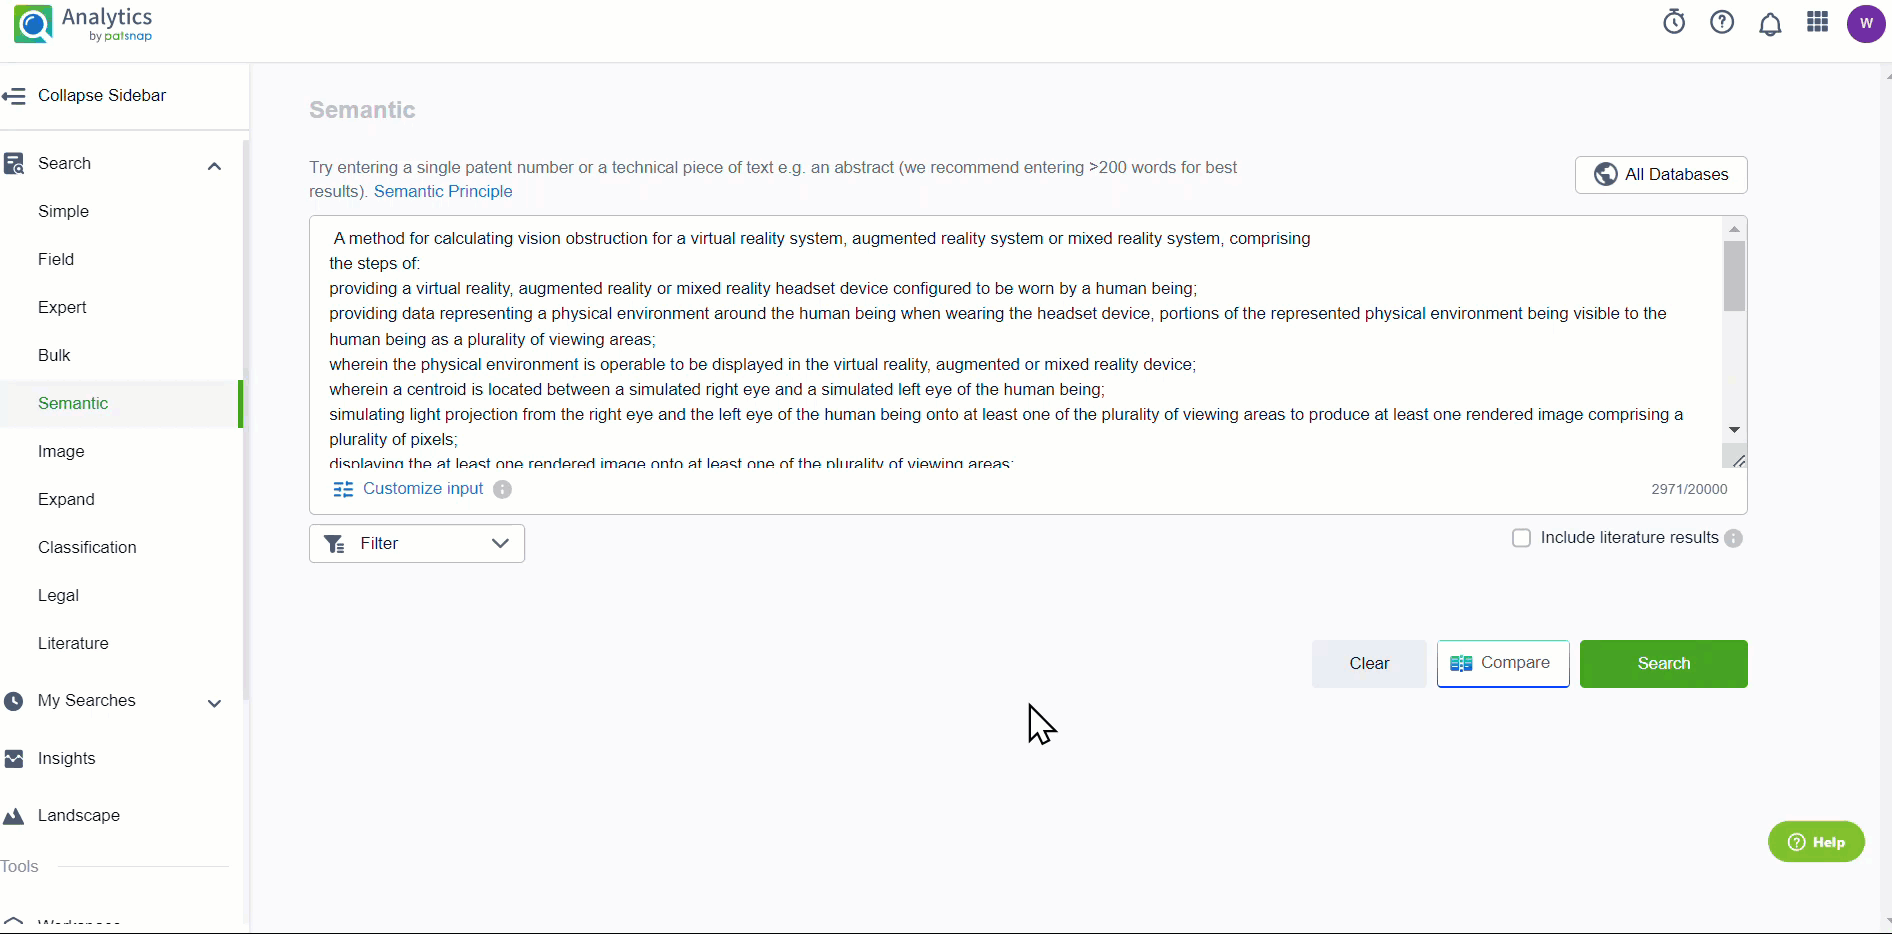Open the Semantic Principle link
This screenshot has height=934, width=1892.
coord(443,191)
